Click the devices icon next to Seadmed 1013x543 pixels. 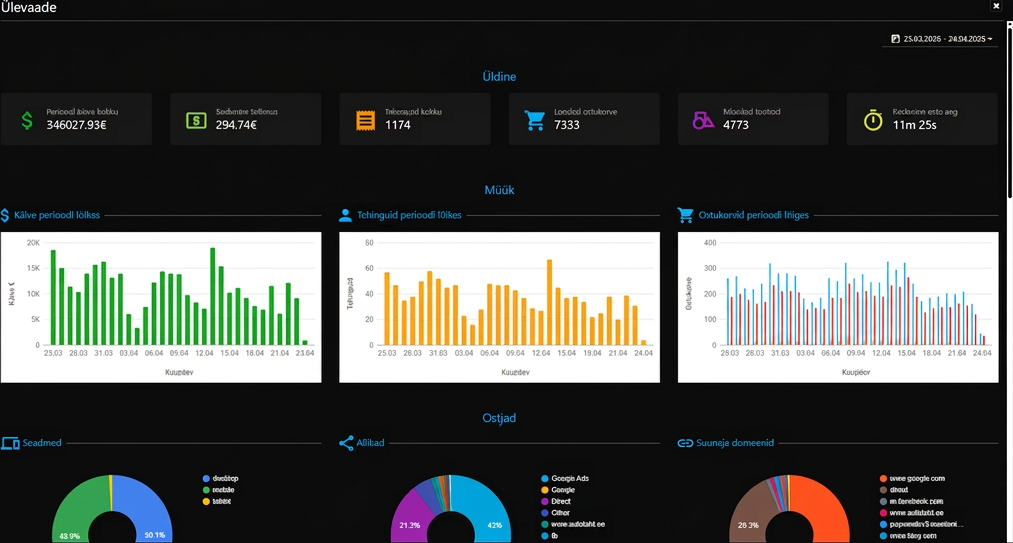(x=10, y=443)
